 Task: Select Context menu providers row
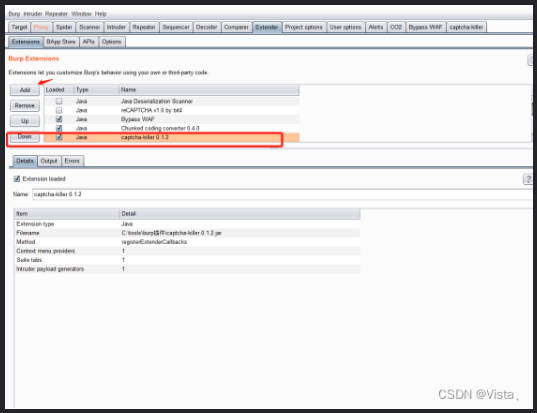[x=187, y=251]
